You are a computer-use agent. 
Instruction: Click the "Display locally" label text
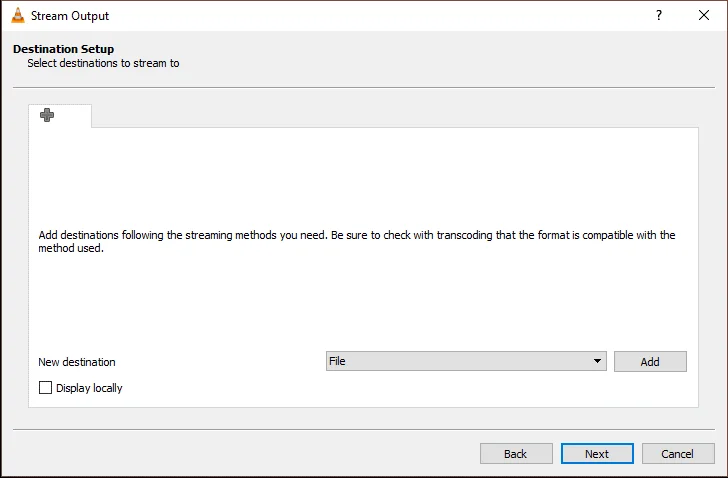(x=89, y=388)
